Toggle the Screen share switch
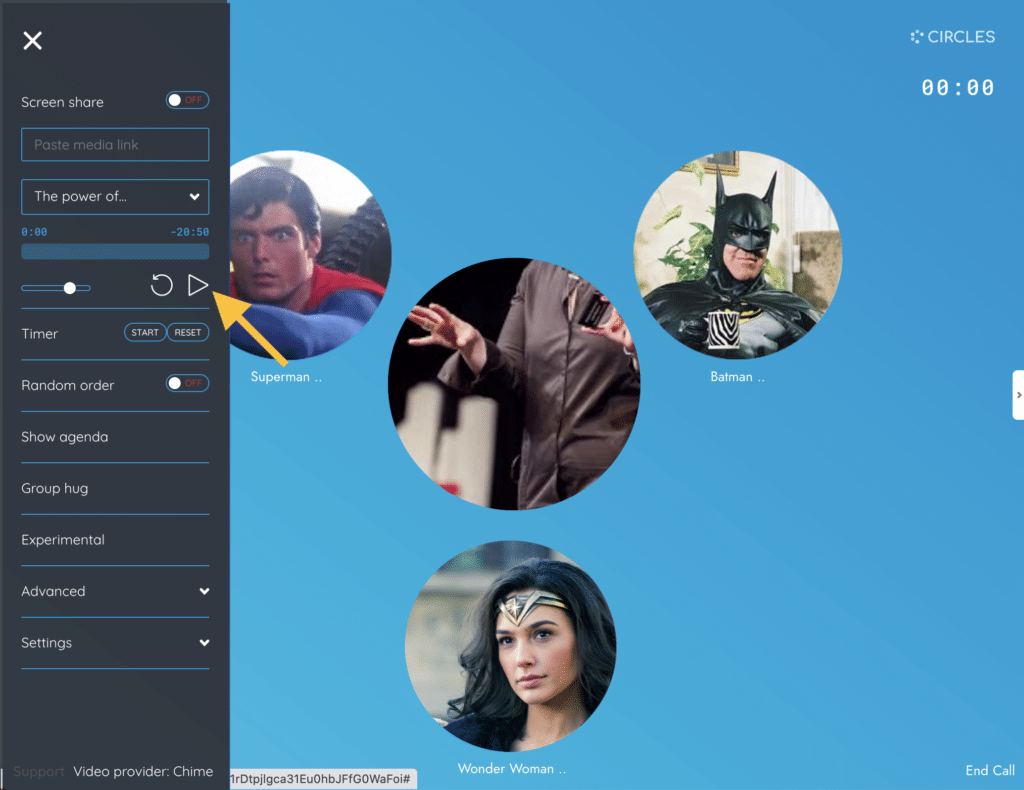The width and height of the screenshot is (1024, 790). (x=187, y=100)
